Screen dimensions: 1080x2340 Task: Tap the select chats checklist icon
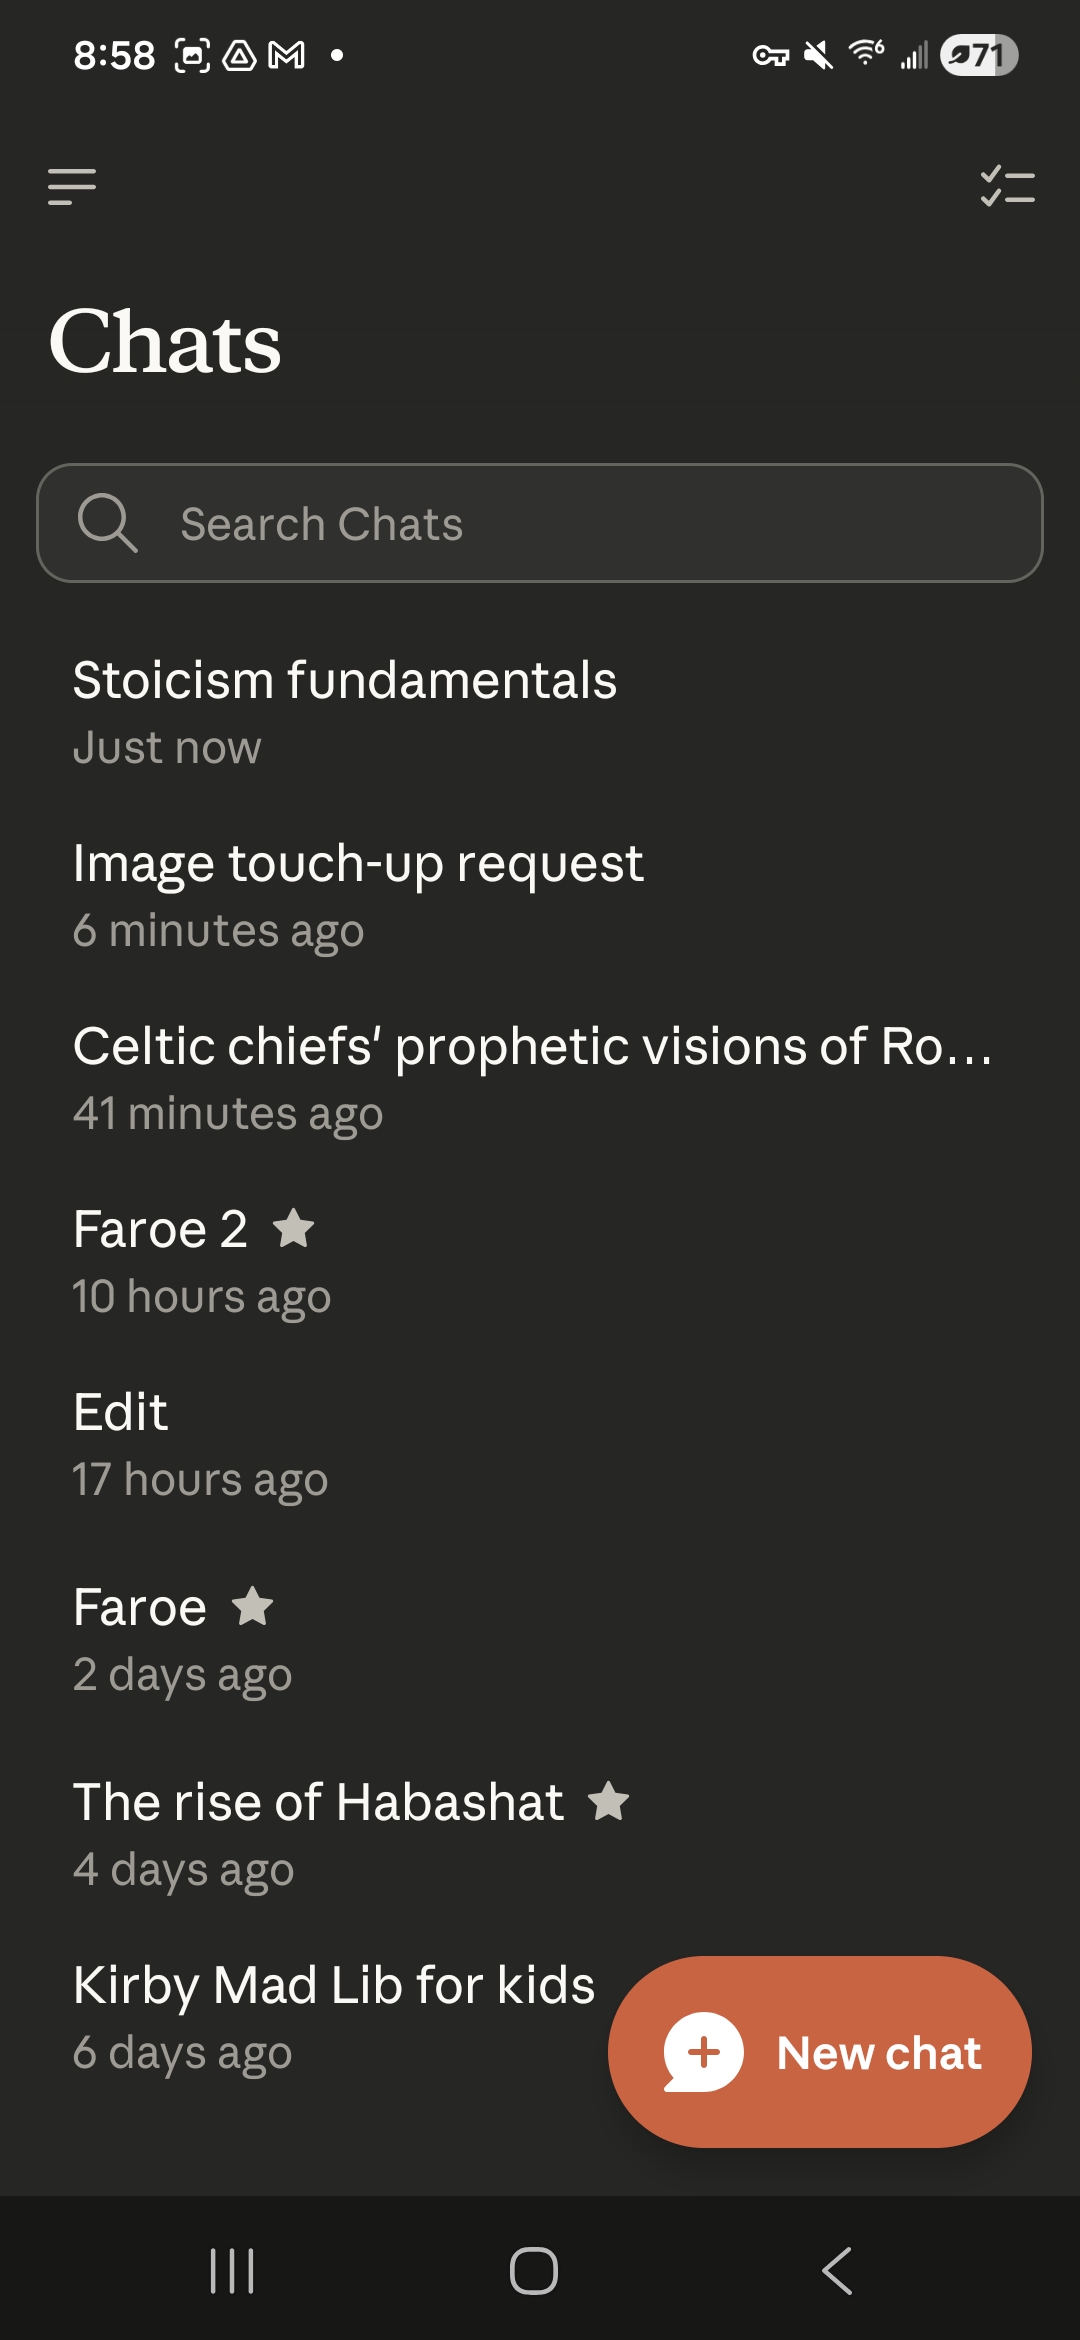[1007, 187]
